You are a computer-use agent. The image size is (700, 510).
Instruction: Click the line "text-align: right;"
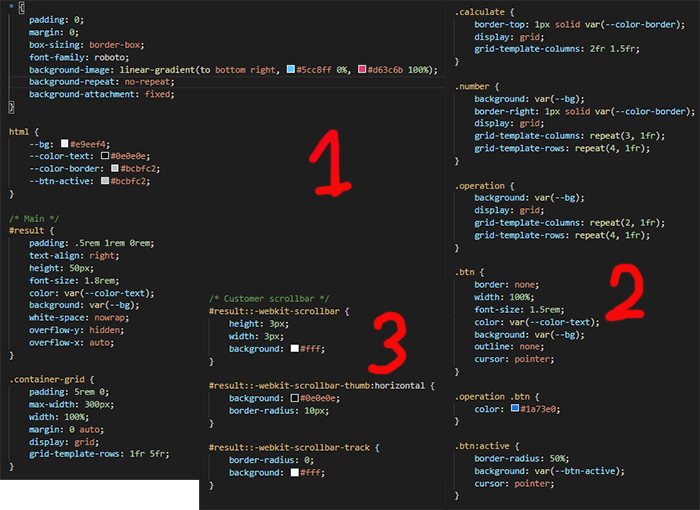point(74,255)
